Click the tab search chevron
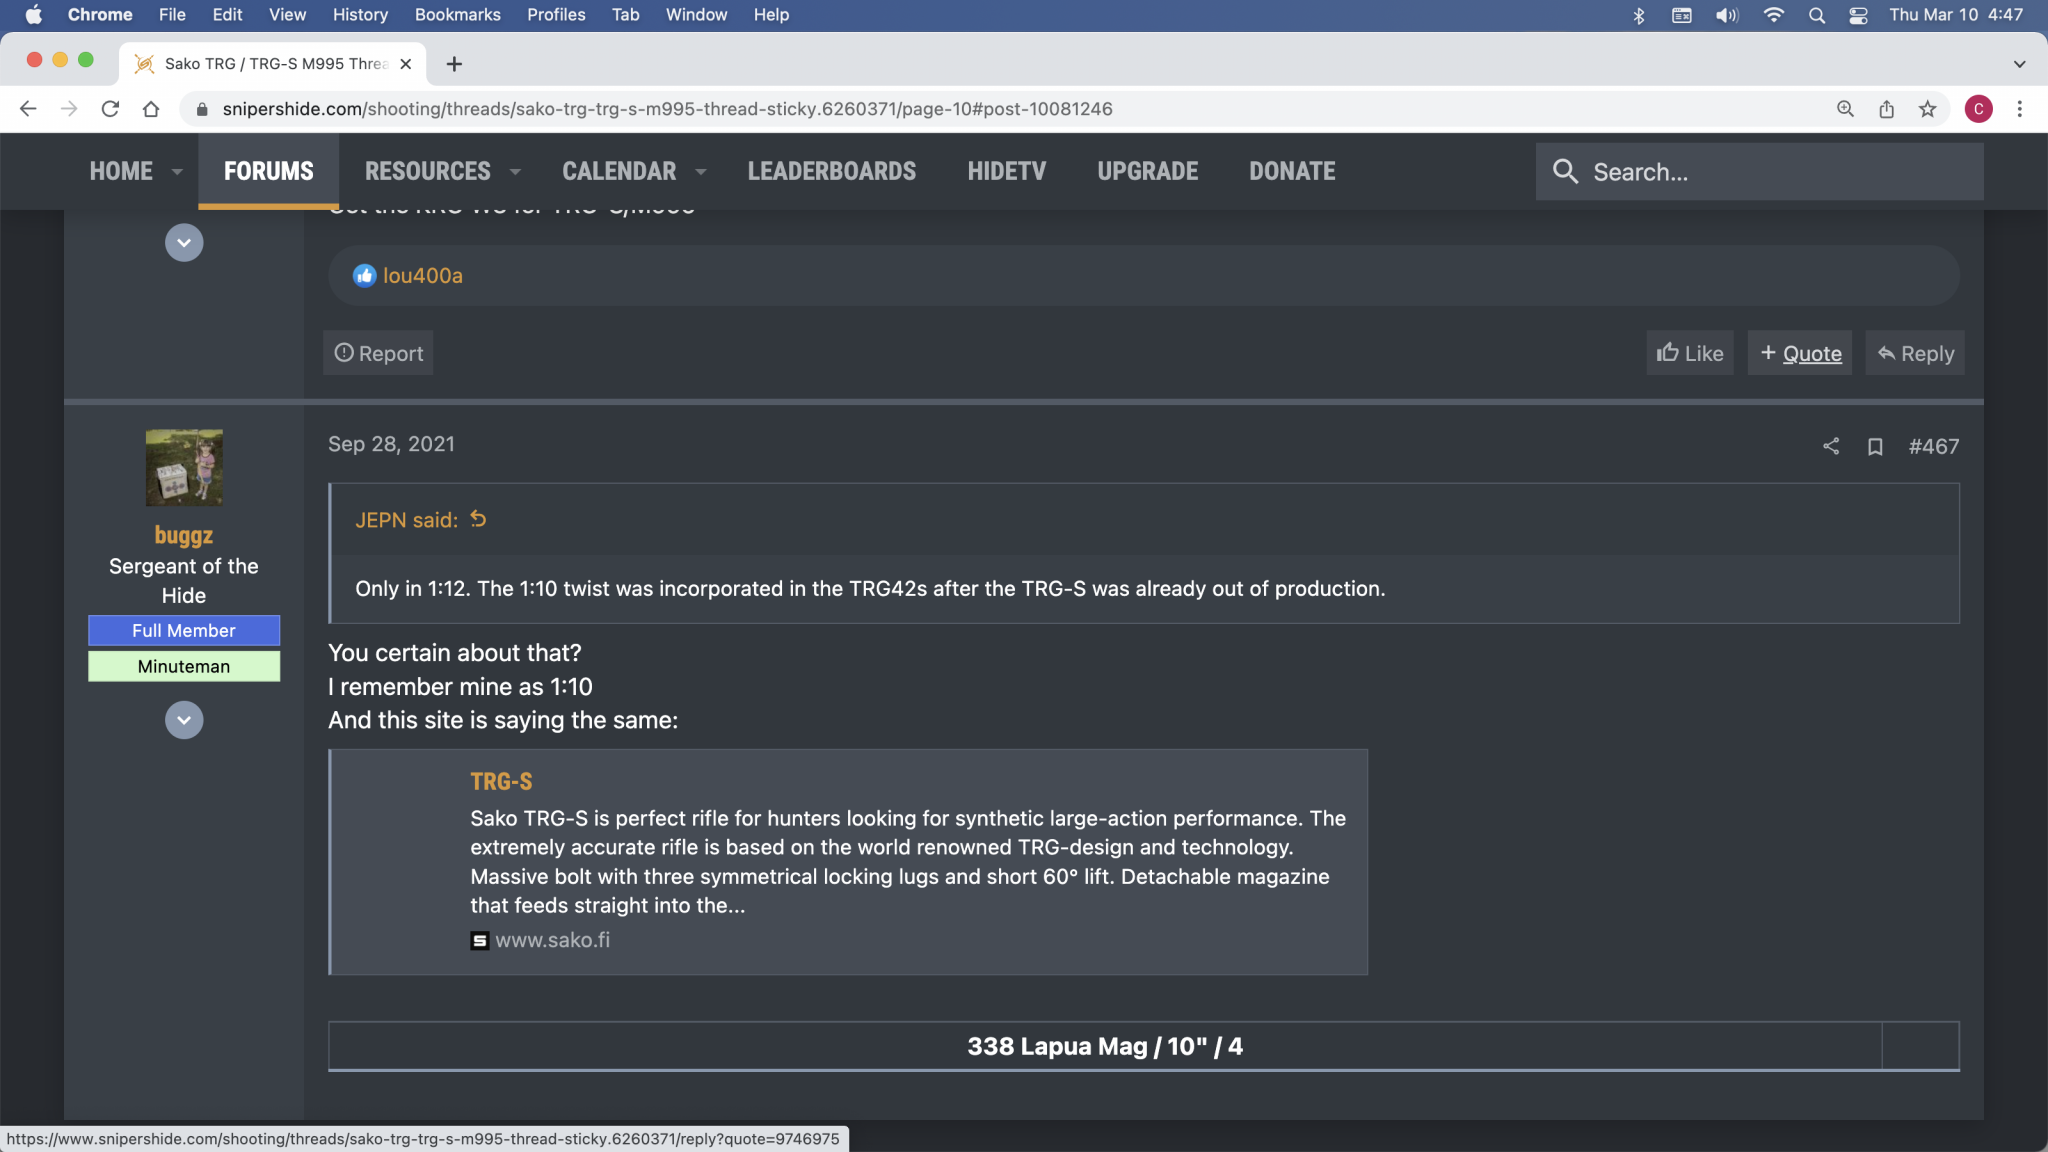This screenshot has height=1152, width=2048. coord(2019,64)
